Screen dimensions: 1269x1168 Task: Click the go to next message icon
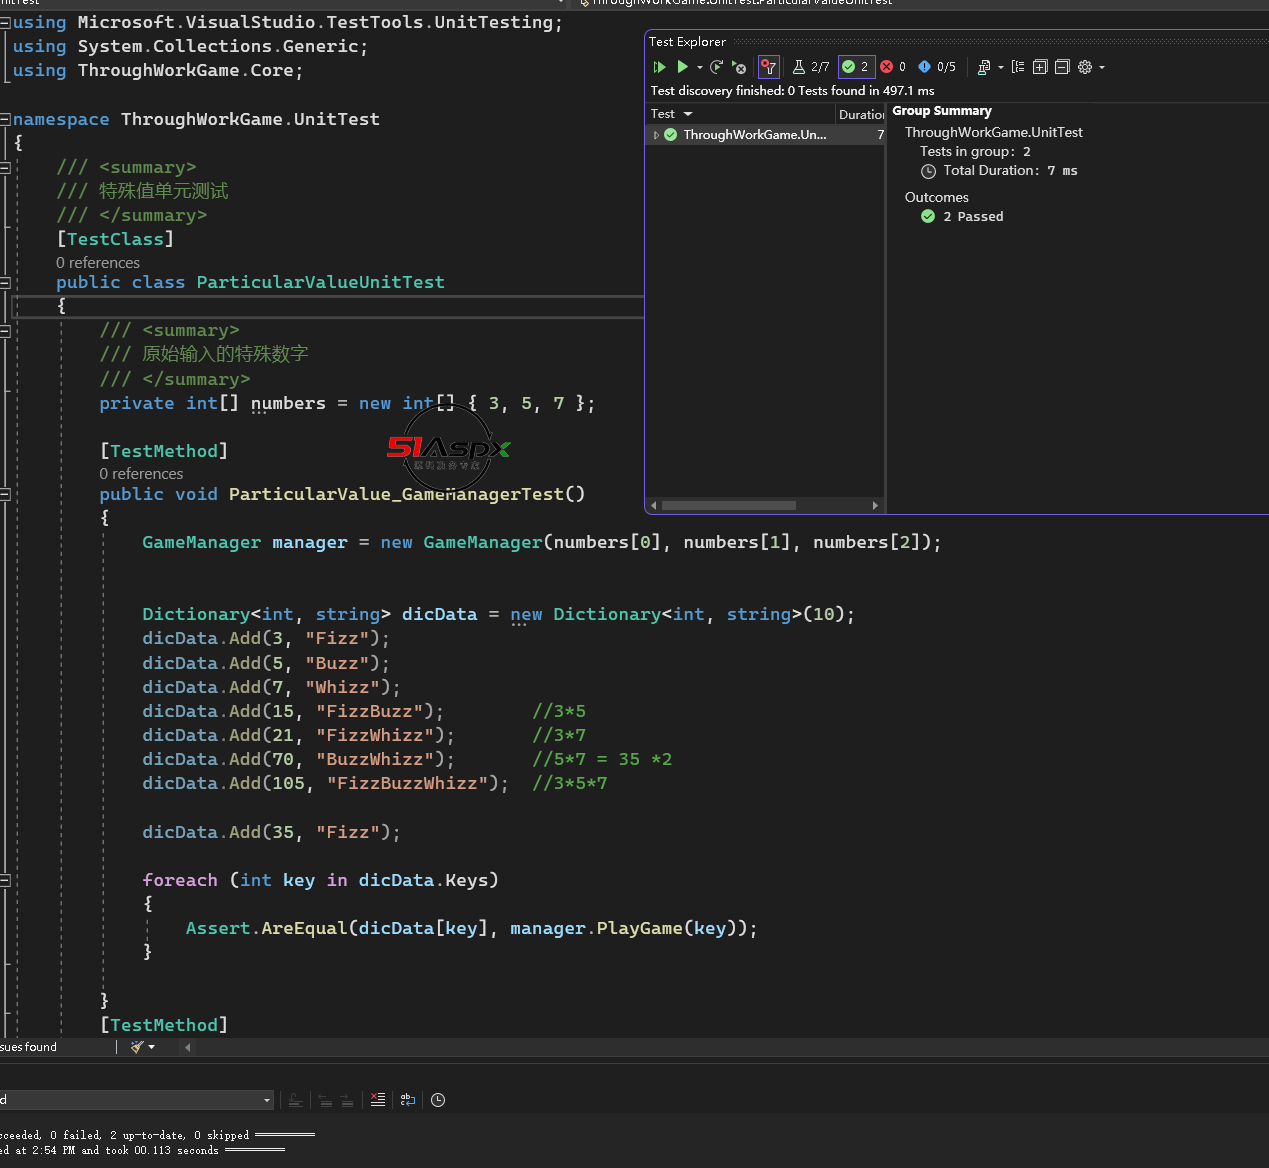coord(347,1100)
